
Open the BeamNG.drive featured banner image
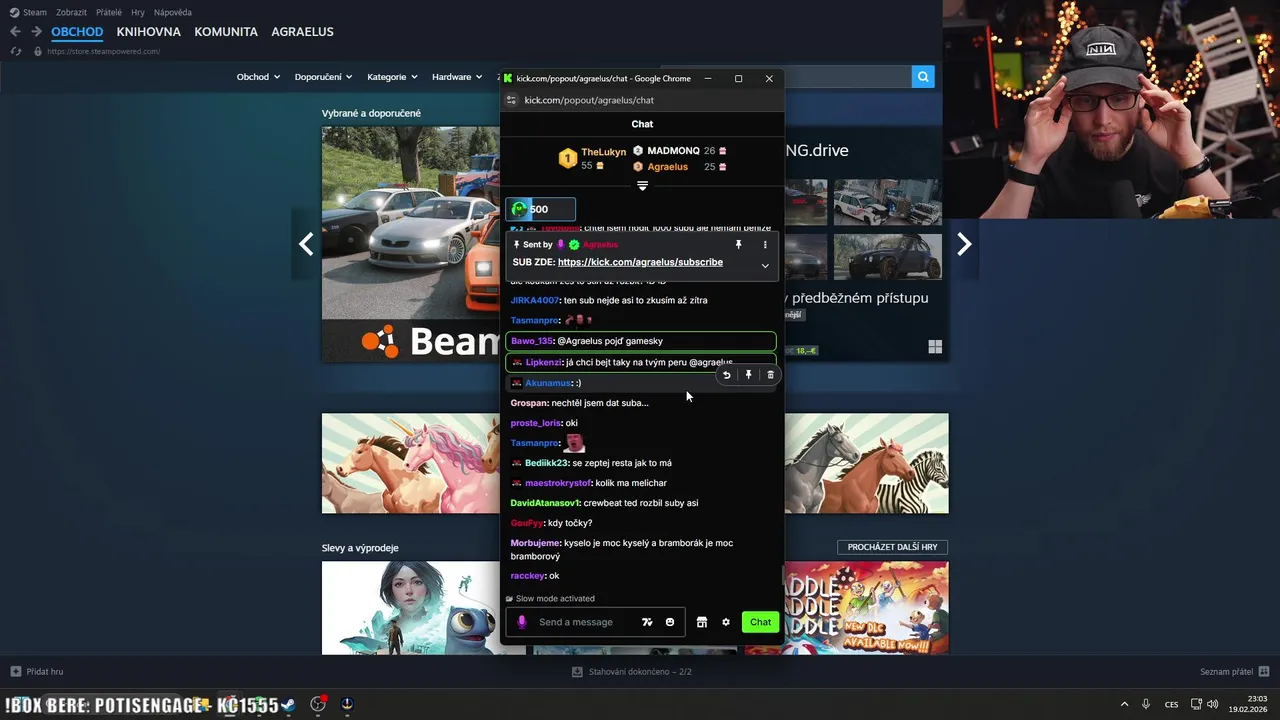411,244
